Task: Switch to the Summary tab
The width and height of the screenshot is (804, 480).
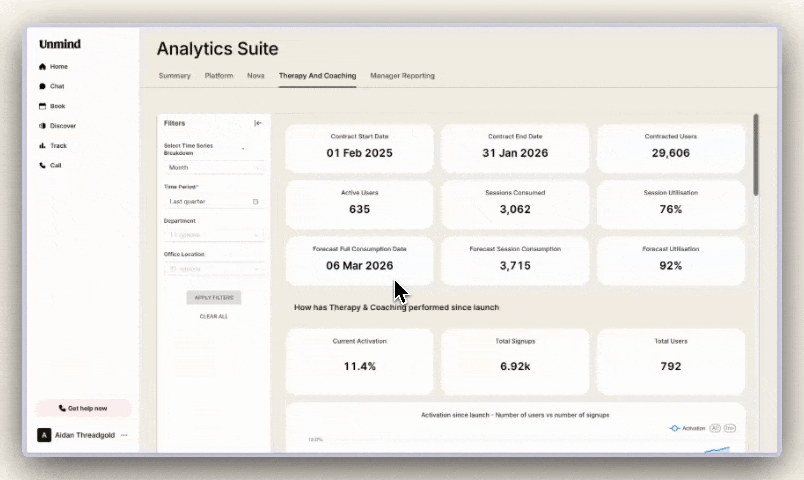Action: click(174, 76)
